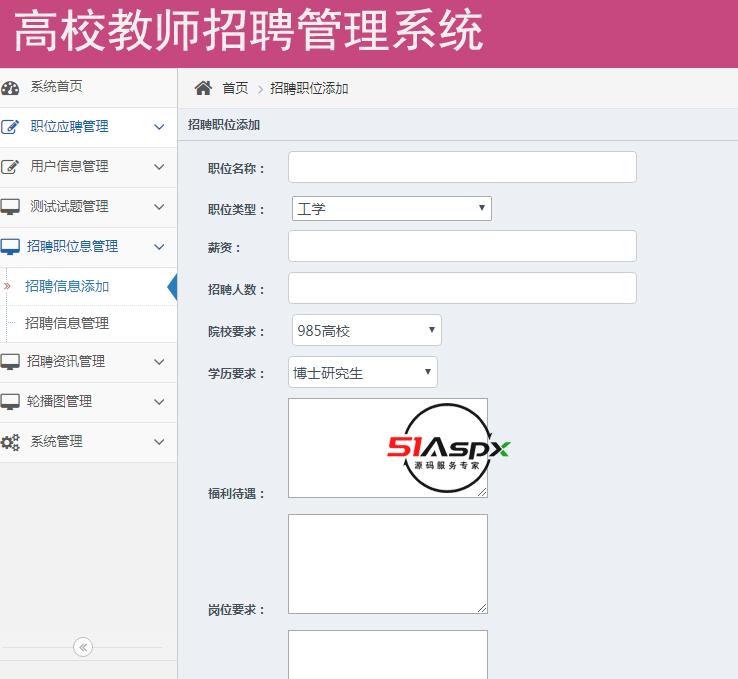
Task: Open the 院校要求 dropdown showing 985高校
Action: pyautogui.click(x=367, y=330)
